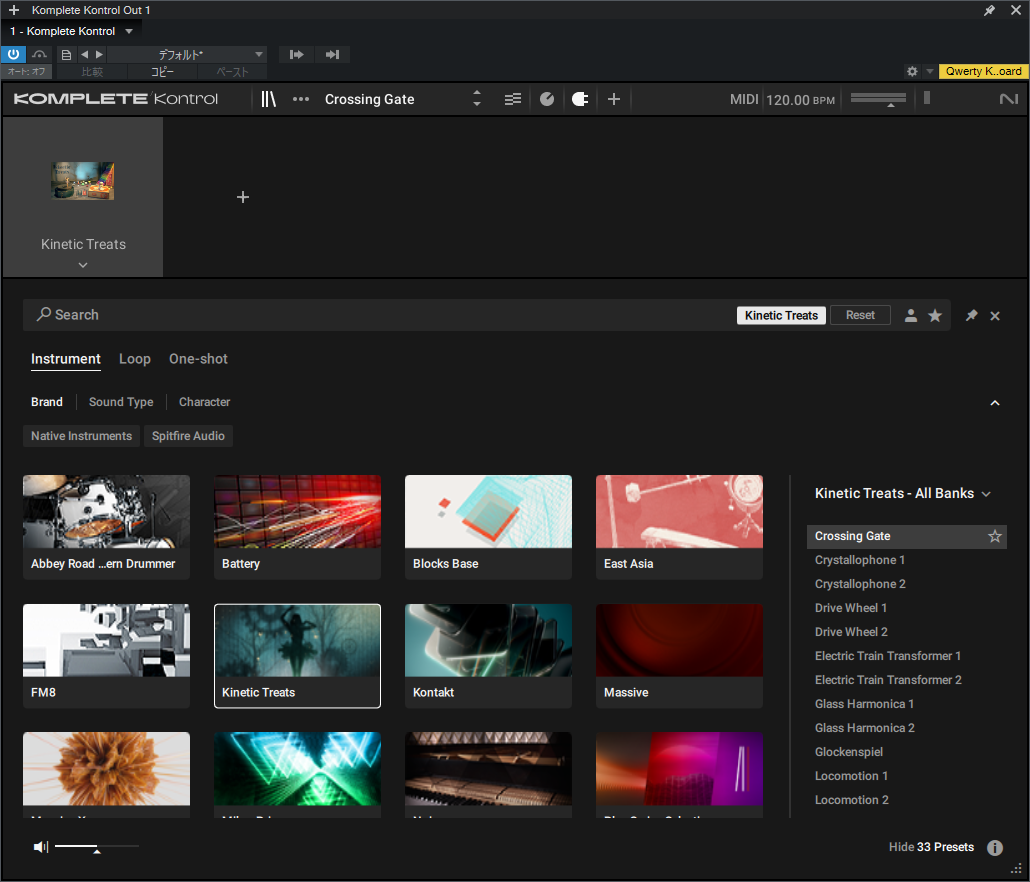This screenshot has height=882, width=1030.
Task: Select the Blocks Base product tile
Action: point(488,527)
